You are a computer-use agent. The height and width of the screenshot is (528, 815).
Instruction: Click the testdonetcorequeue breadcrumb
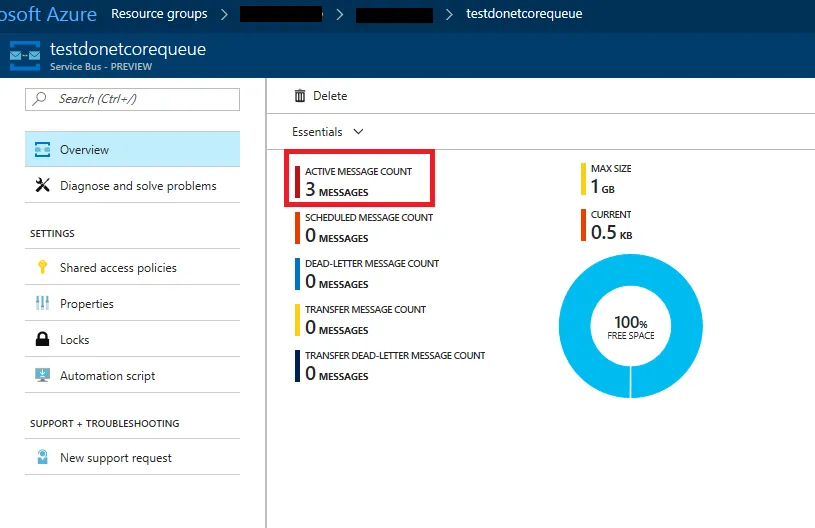(524, 14)
